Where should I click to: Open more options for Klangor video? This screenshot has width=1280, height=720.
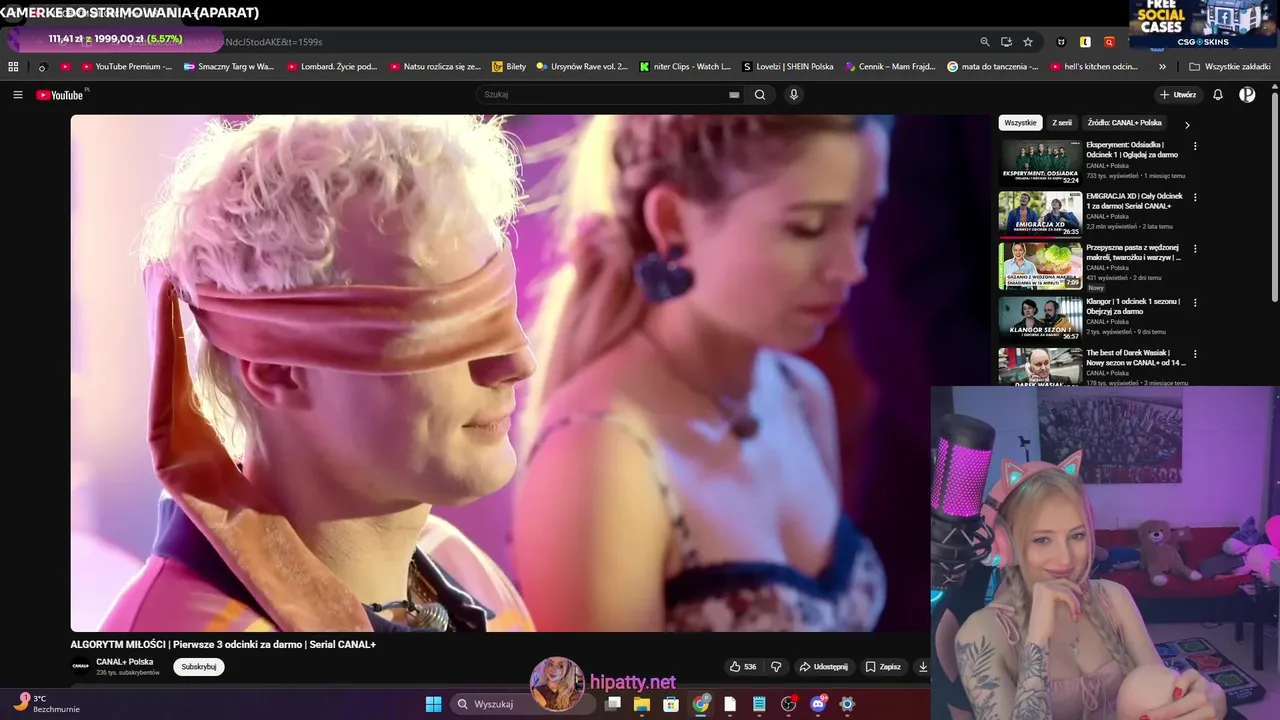[1195, 302]
